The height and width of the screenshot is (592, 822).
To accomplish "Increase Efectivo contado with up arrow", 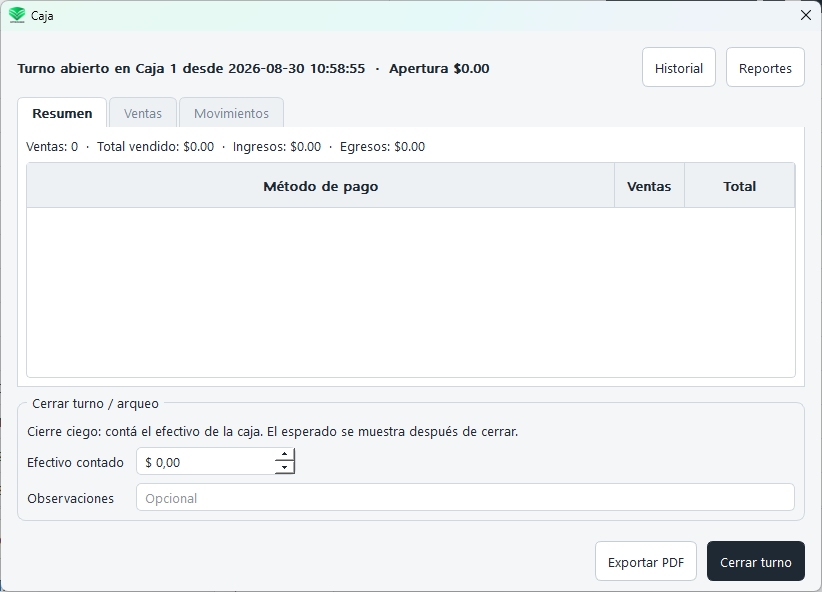I will (284, 455).
